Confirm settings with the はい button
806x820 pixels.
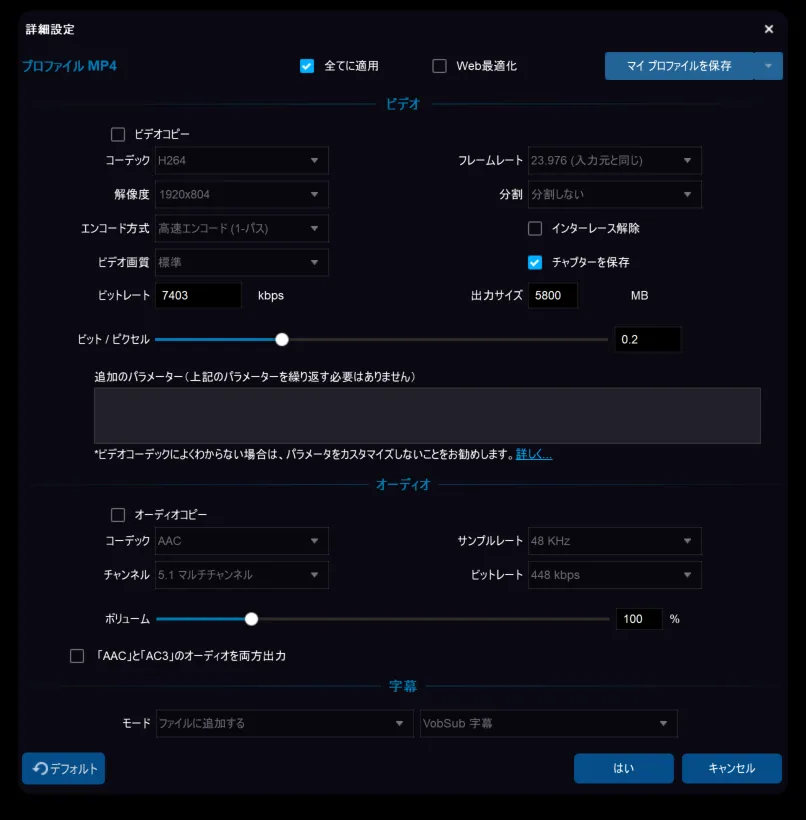click(623, 768)
